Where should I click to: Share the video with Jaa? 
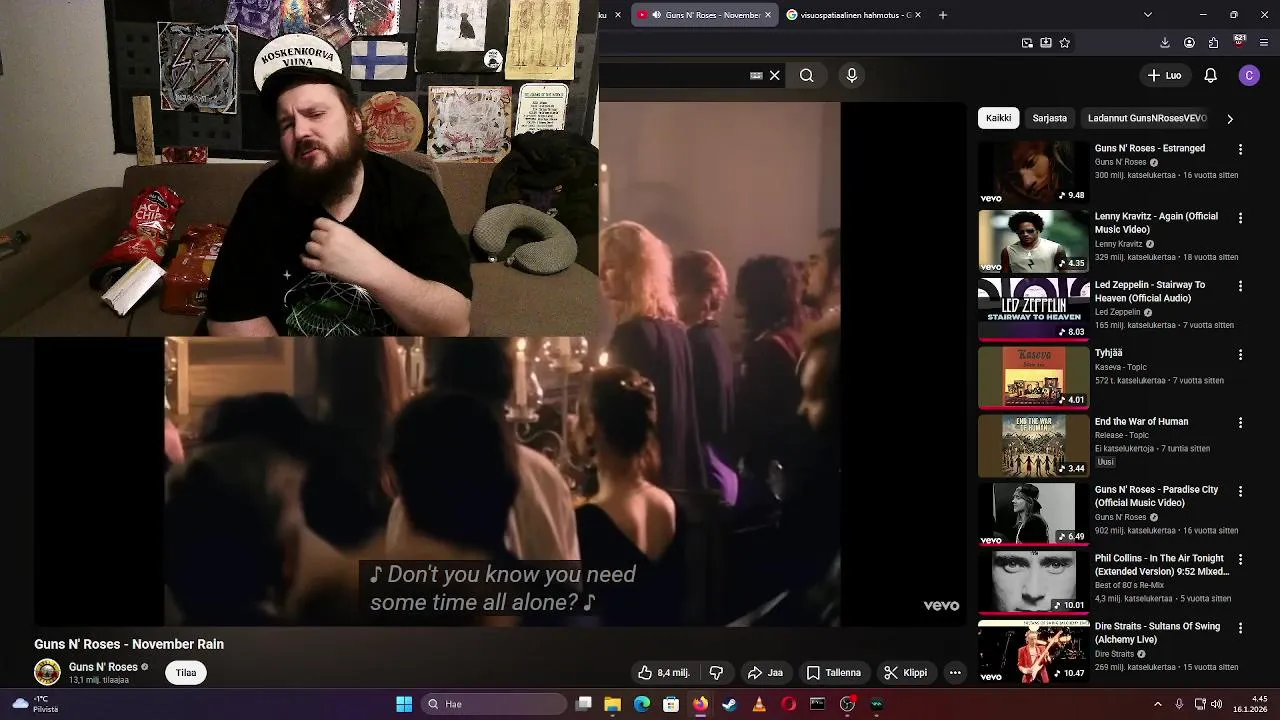coord(765,673)
